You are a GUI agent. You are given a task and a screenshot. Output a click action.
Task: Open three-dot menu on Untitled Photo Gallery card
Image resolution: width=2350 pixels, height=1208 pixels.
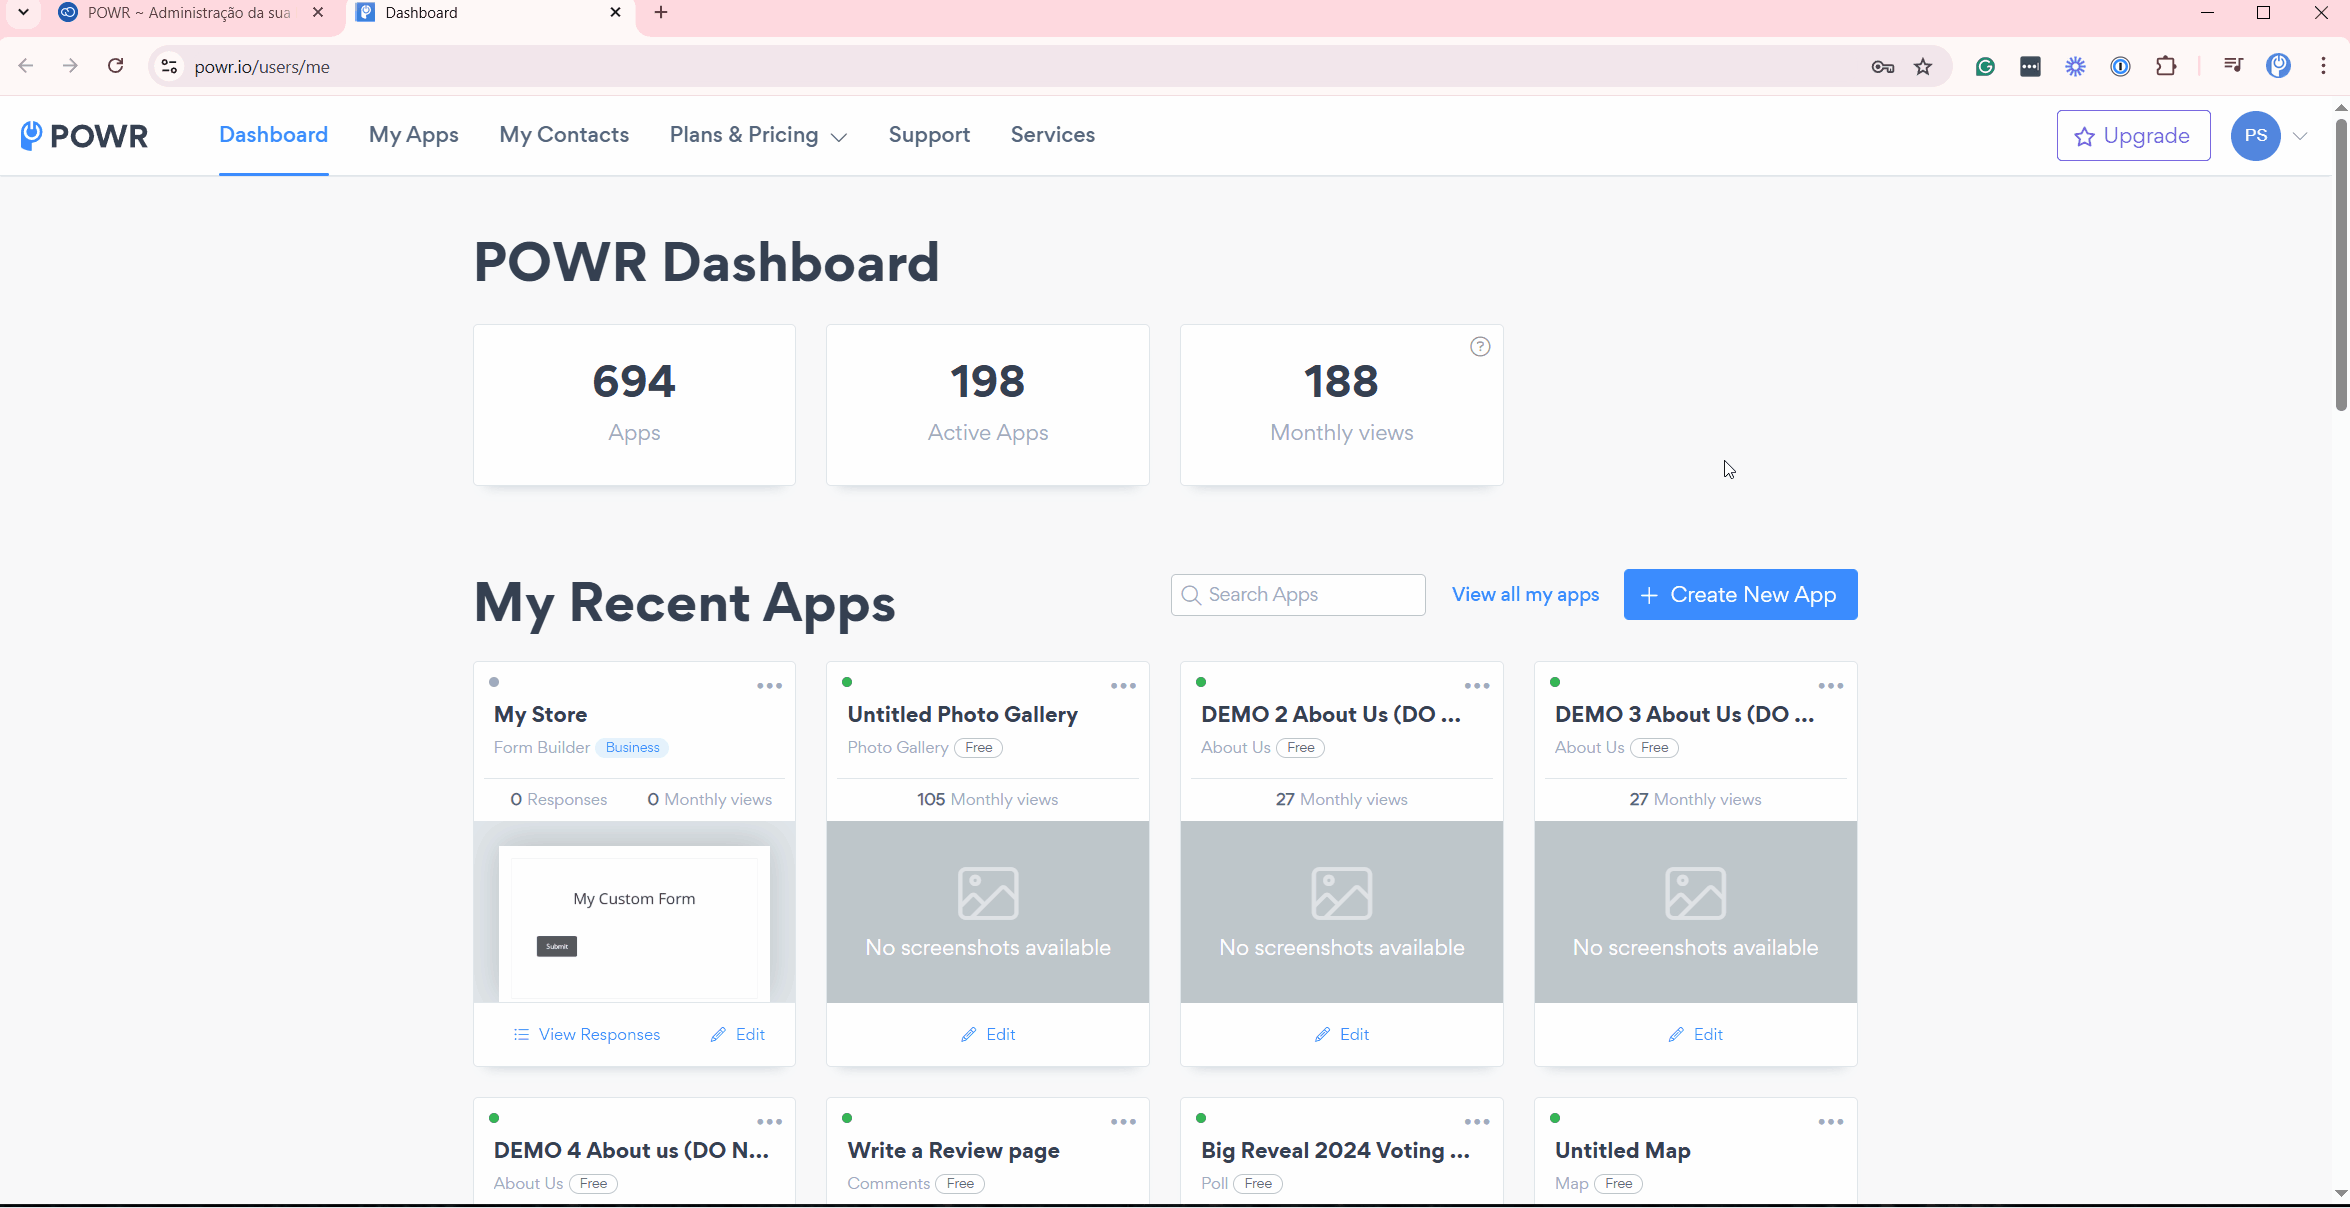(1123, 686)
